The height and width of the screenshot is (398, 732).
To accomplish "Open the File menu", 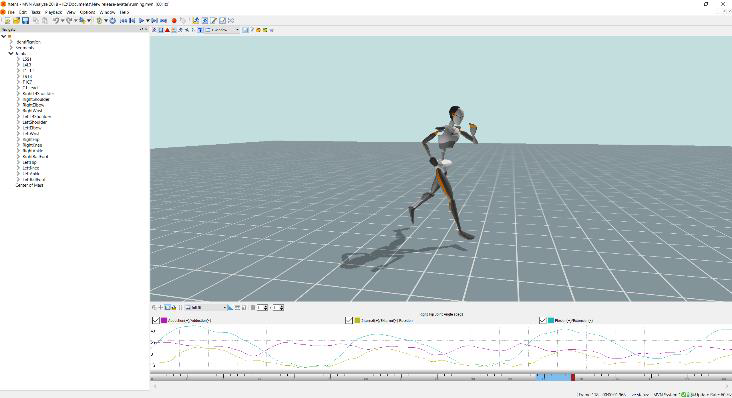I will 11,12.
